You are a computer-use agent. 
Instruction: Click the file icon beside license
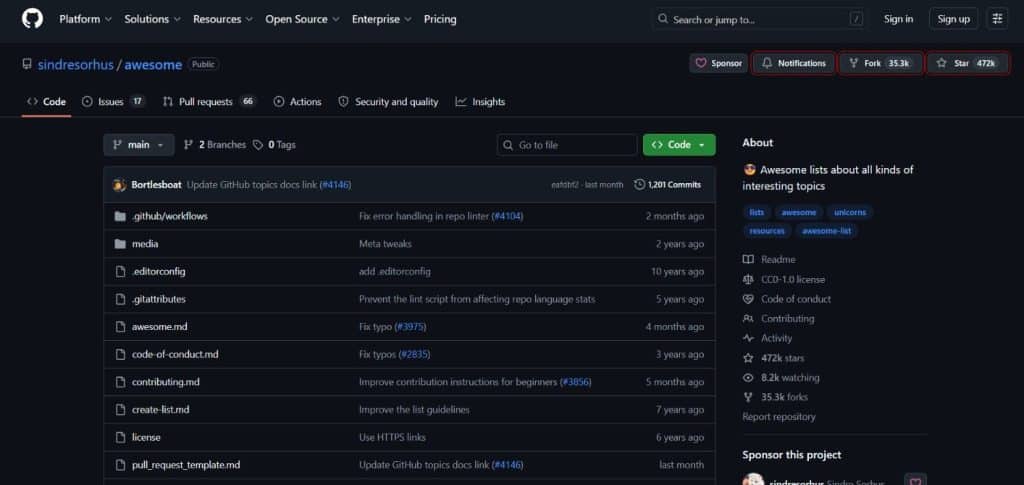(x=120, y=437)
